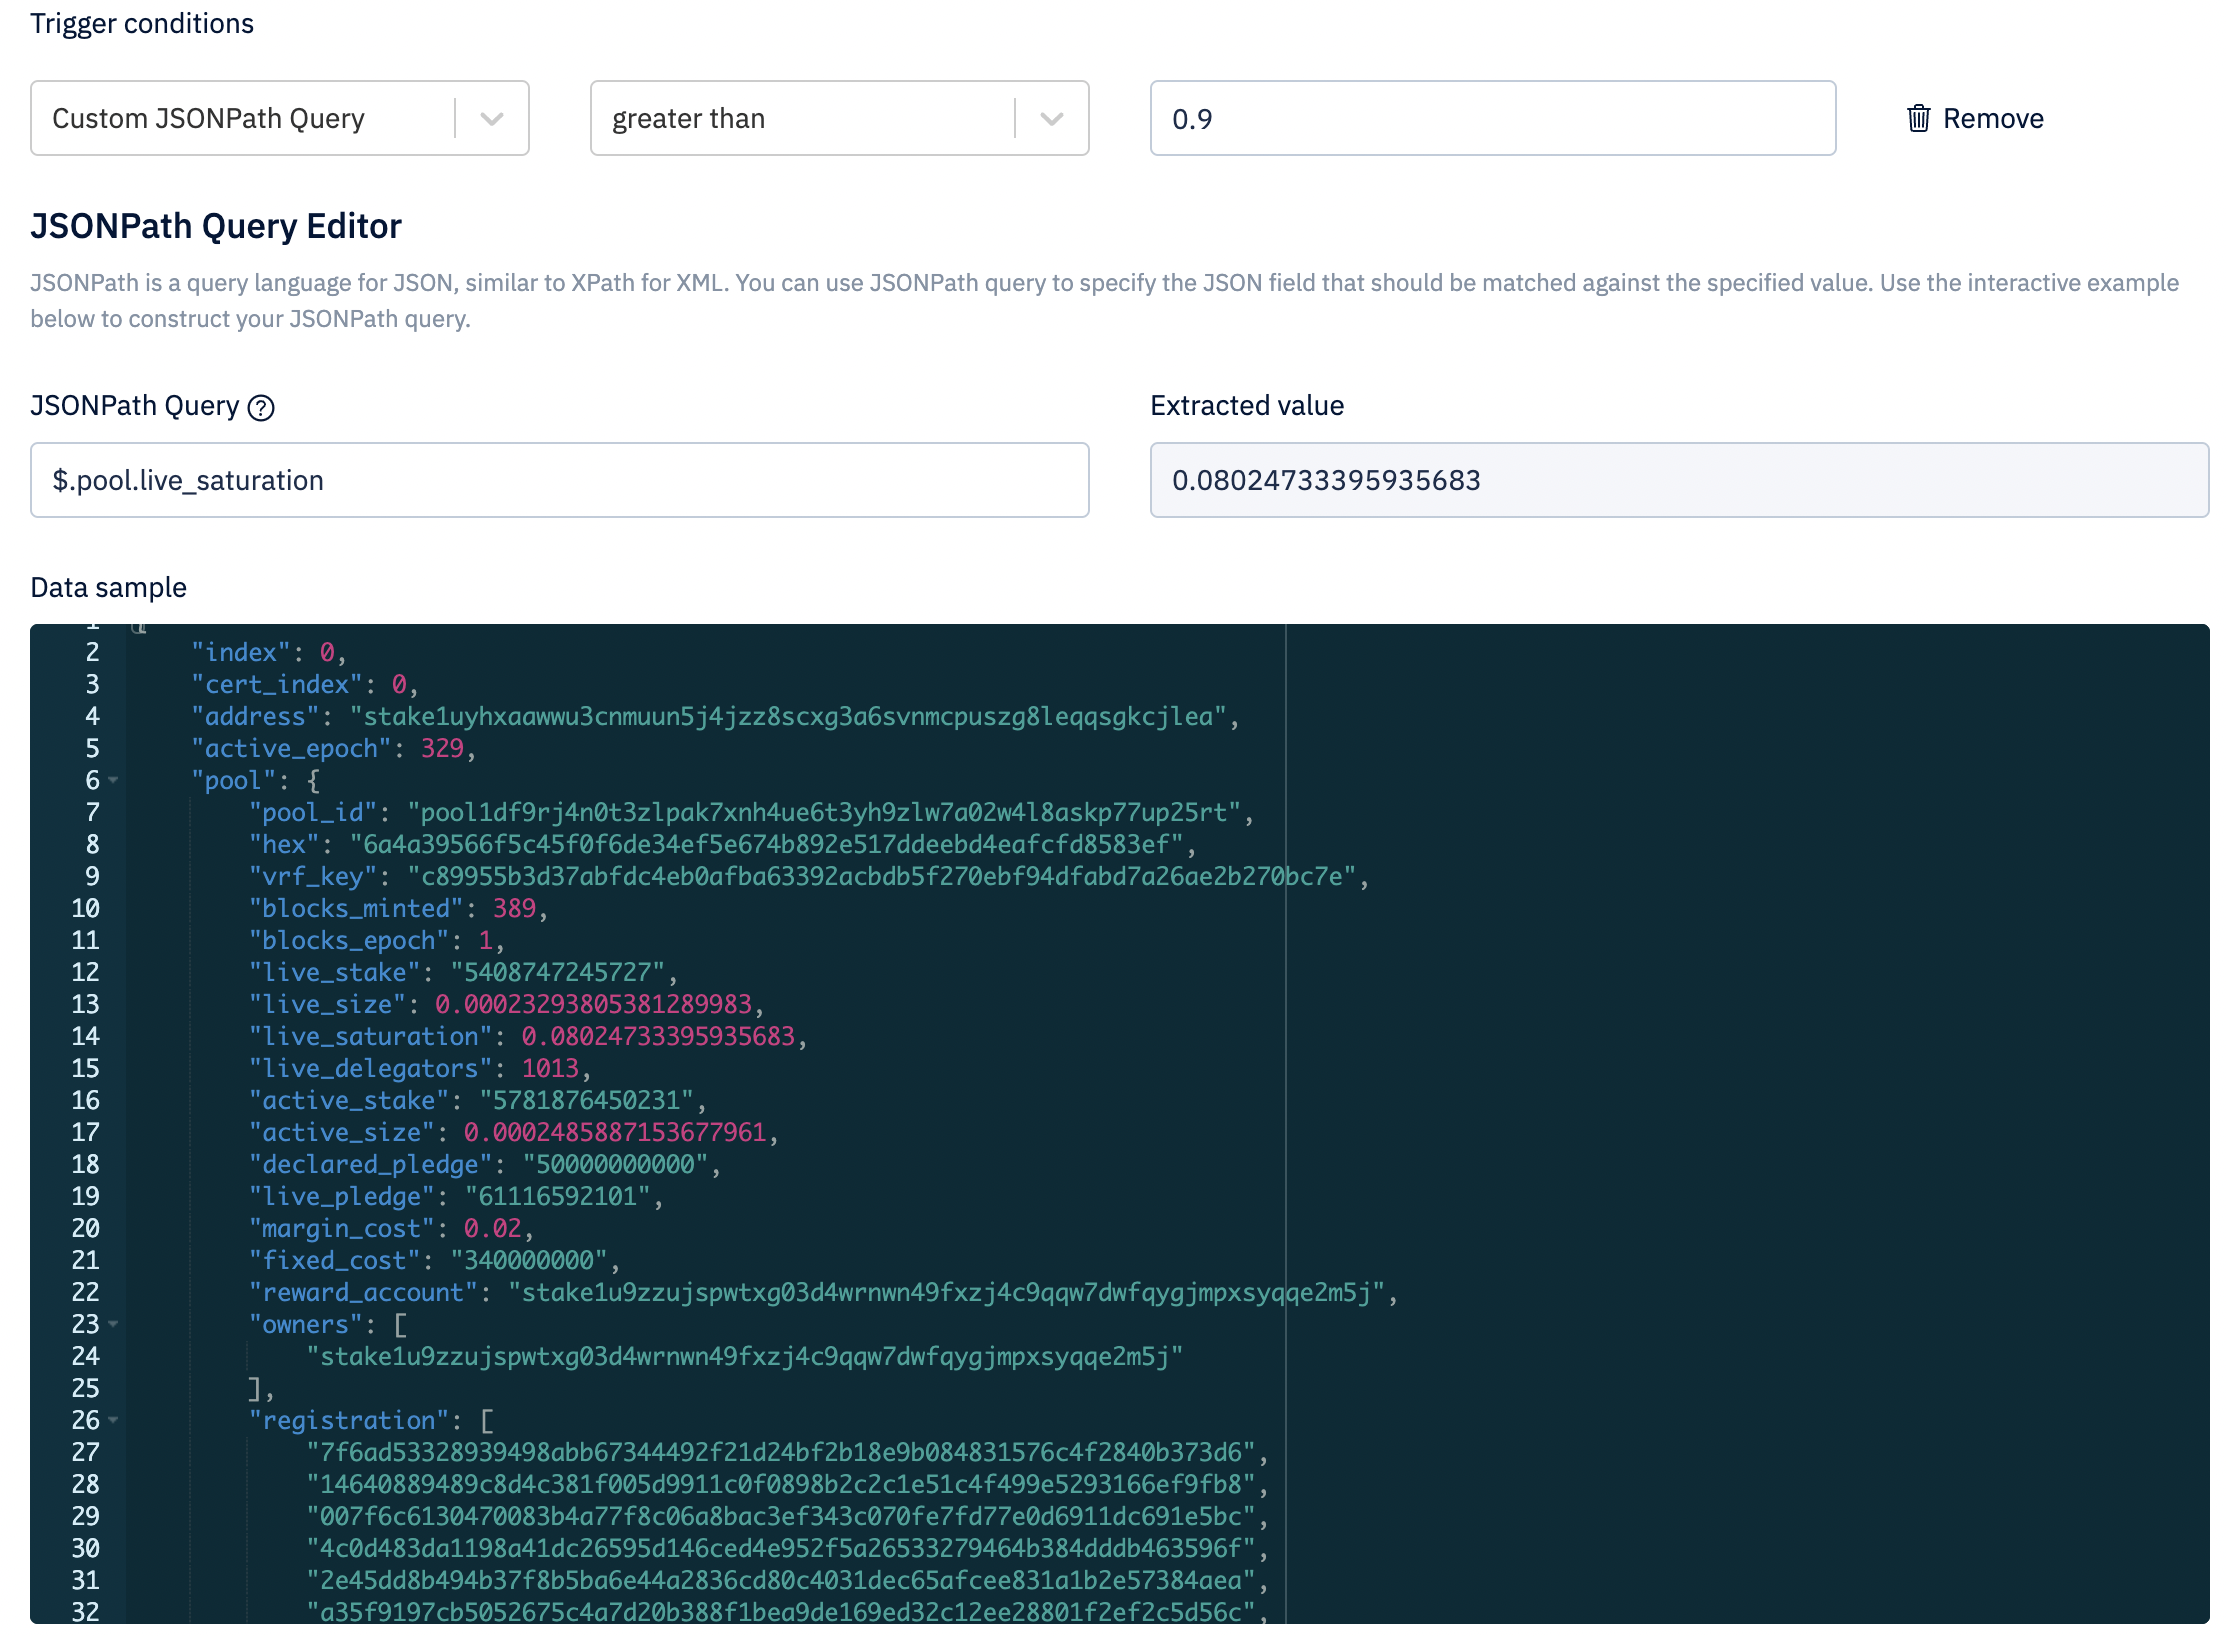2226x1636 pixels.
Task: Click the blocks_minted value 389
Action: [516, 908]
